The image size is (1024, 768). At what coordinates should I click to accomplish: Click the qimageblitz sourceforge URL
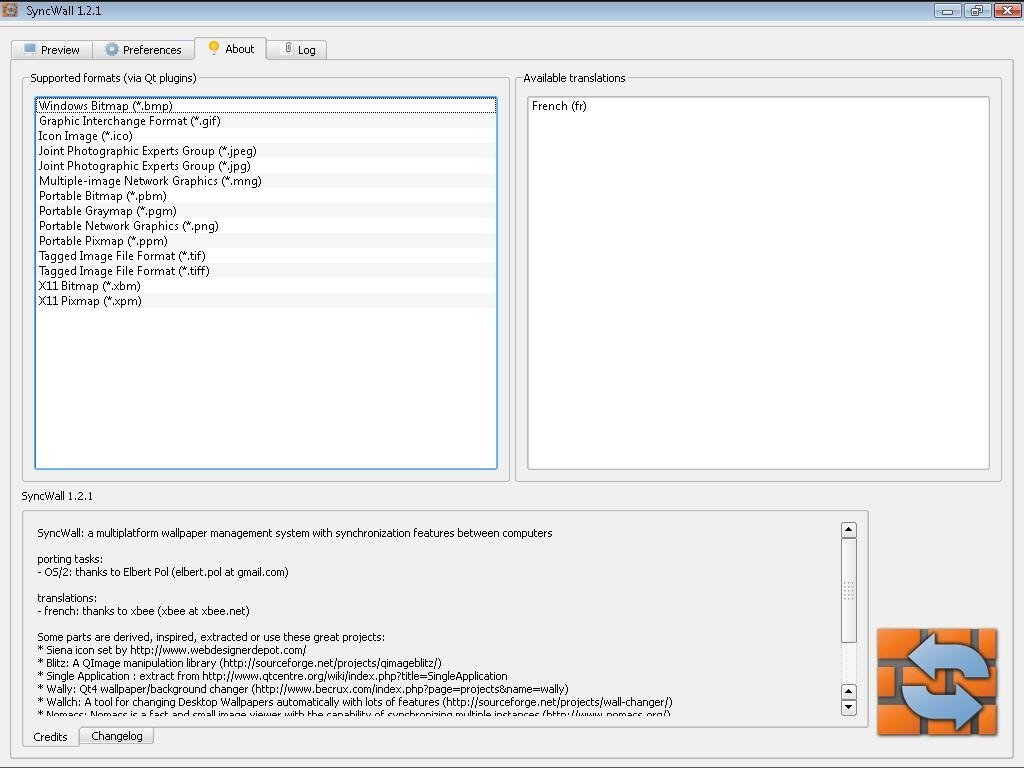coord(330,663)
